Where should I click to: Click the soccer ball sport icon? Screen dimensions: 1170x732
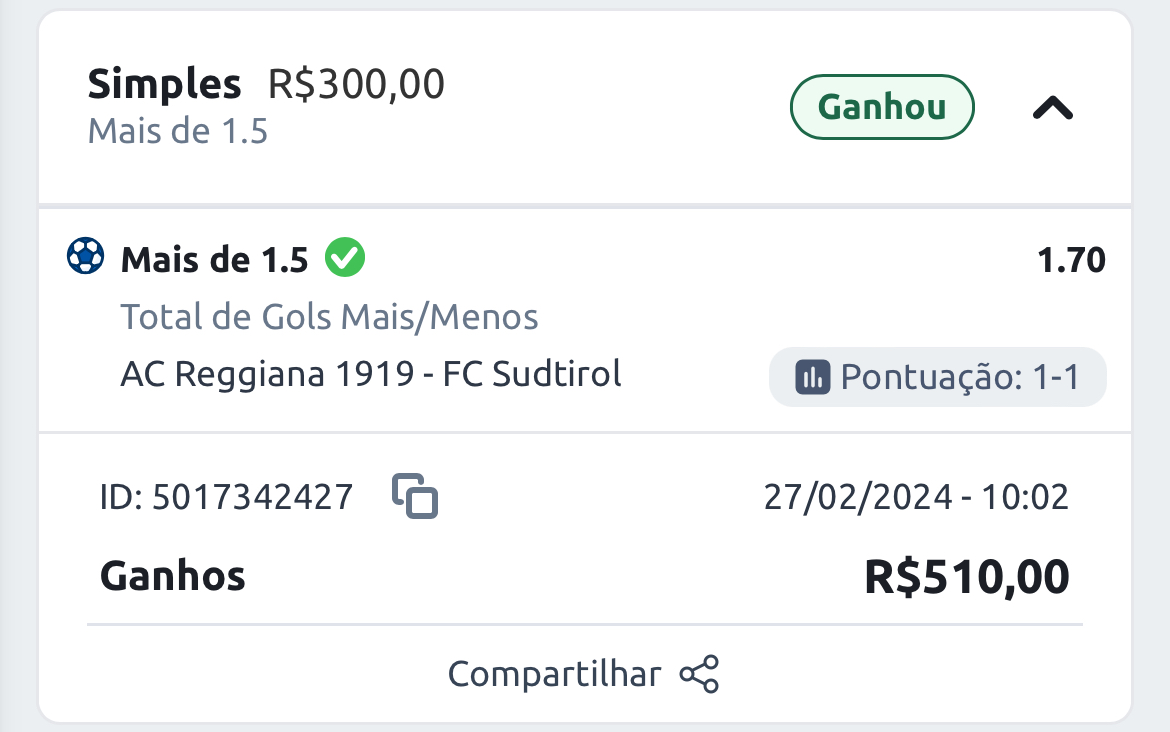coord(86,256)
